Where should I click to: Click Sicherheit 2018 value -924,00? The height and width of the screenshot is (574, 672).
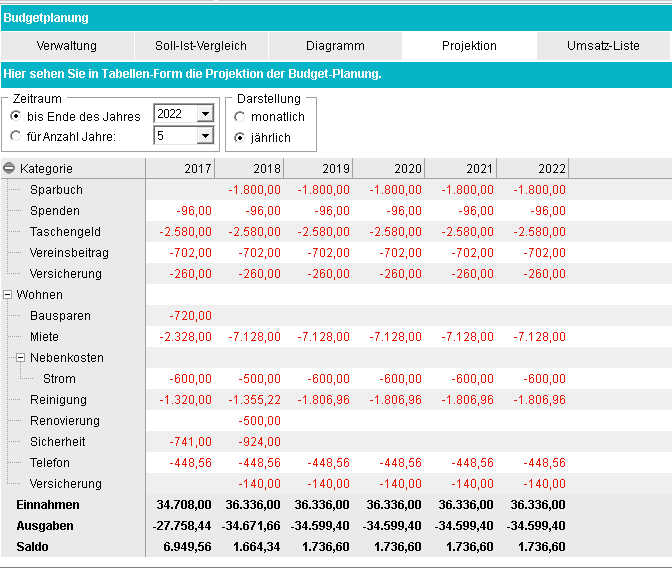tap(259, 442)
